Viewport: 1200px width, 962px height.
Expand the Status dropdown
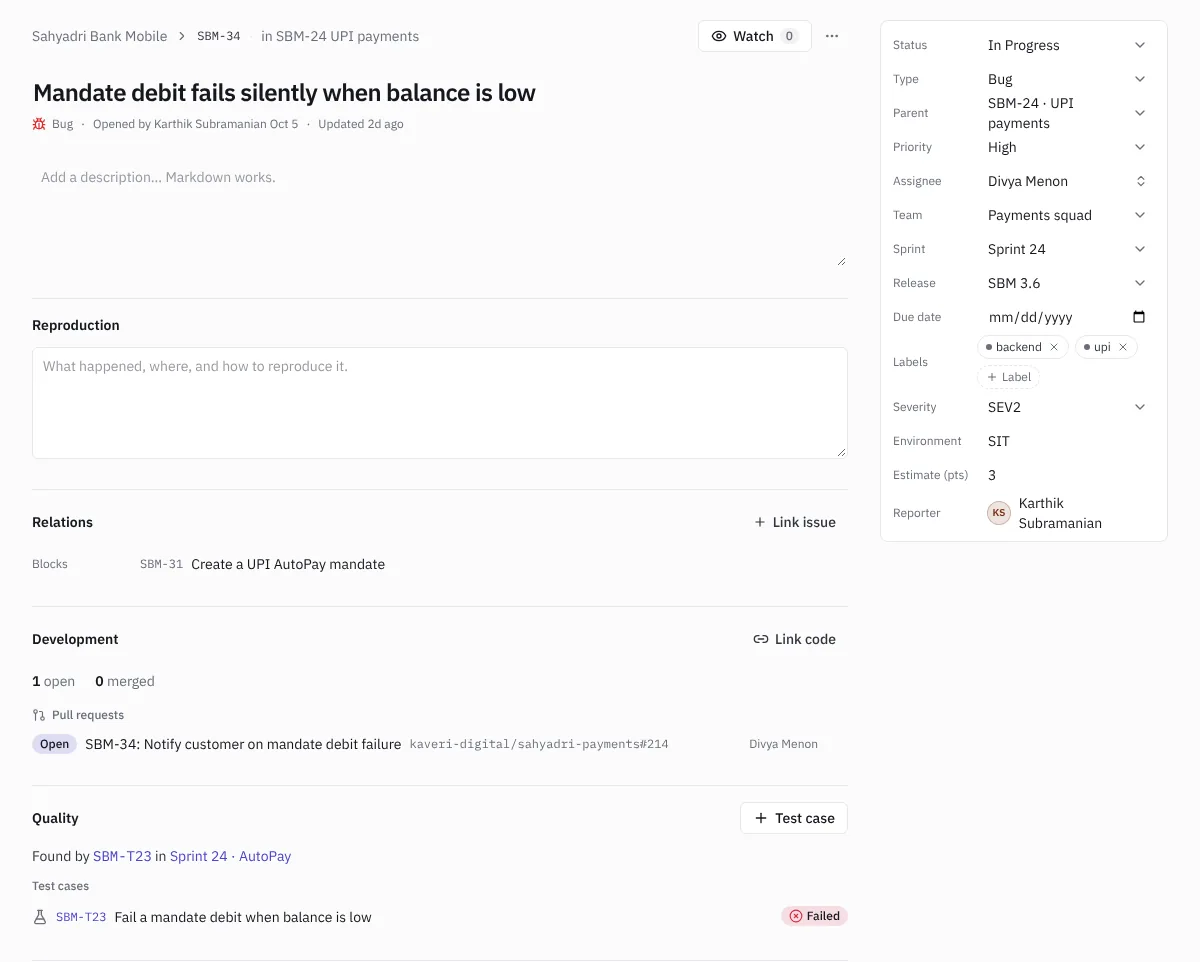[1067, 45]
